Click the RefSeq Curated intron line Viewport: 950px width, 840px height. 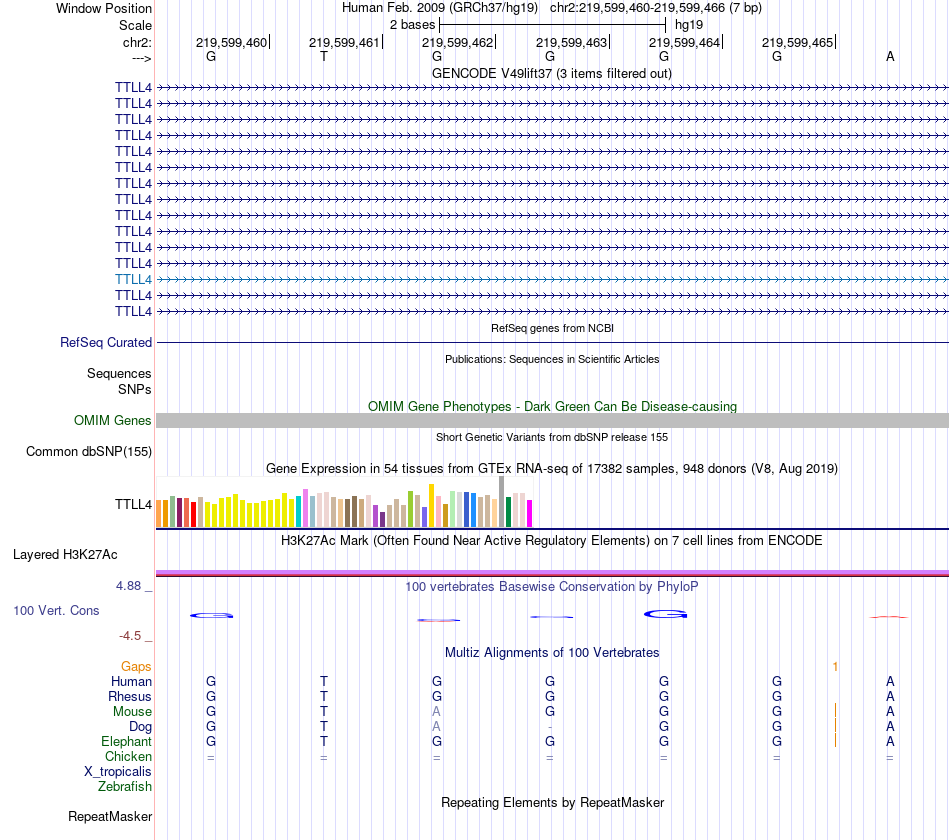tap(552, 342)
